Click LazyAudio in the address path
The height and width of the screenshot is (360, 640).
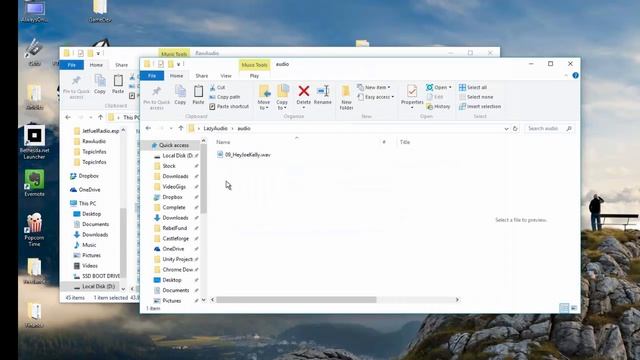[x=216, y=128]
